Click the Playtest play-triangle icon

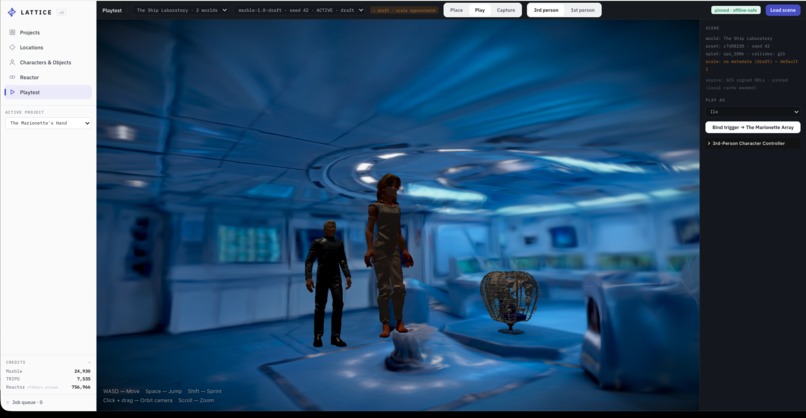[x=12, y=92]
